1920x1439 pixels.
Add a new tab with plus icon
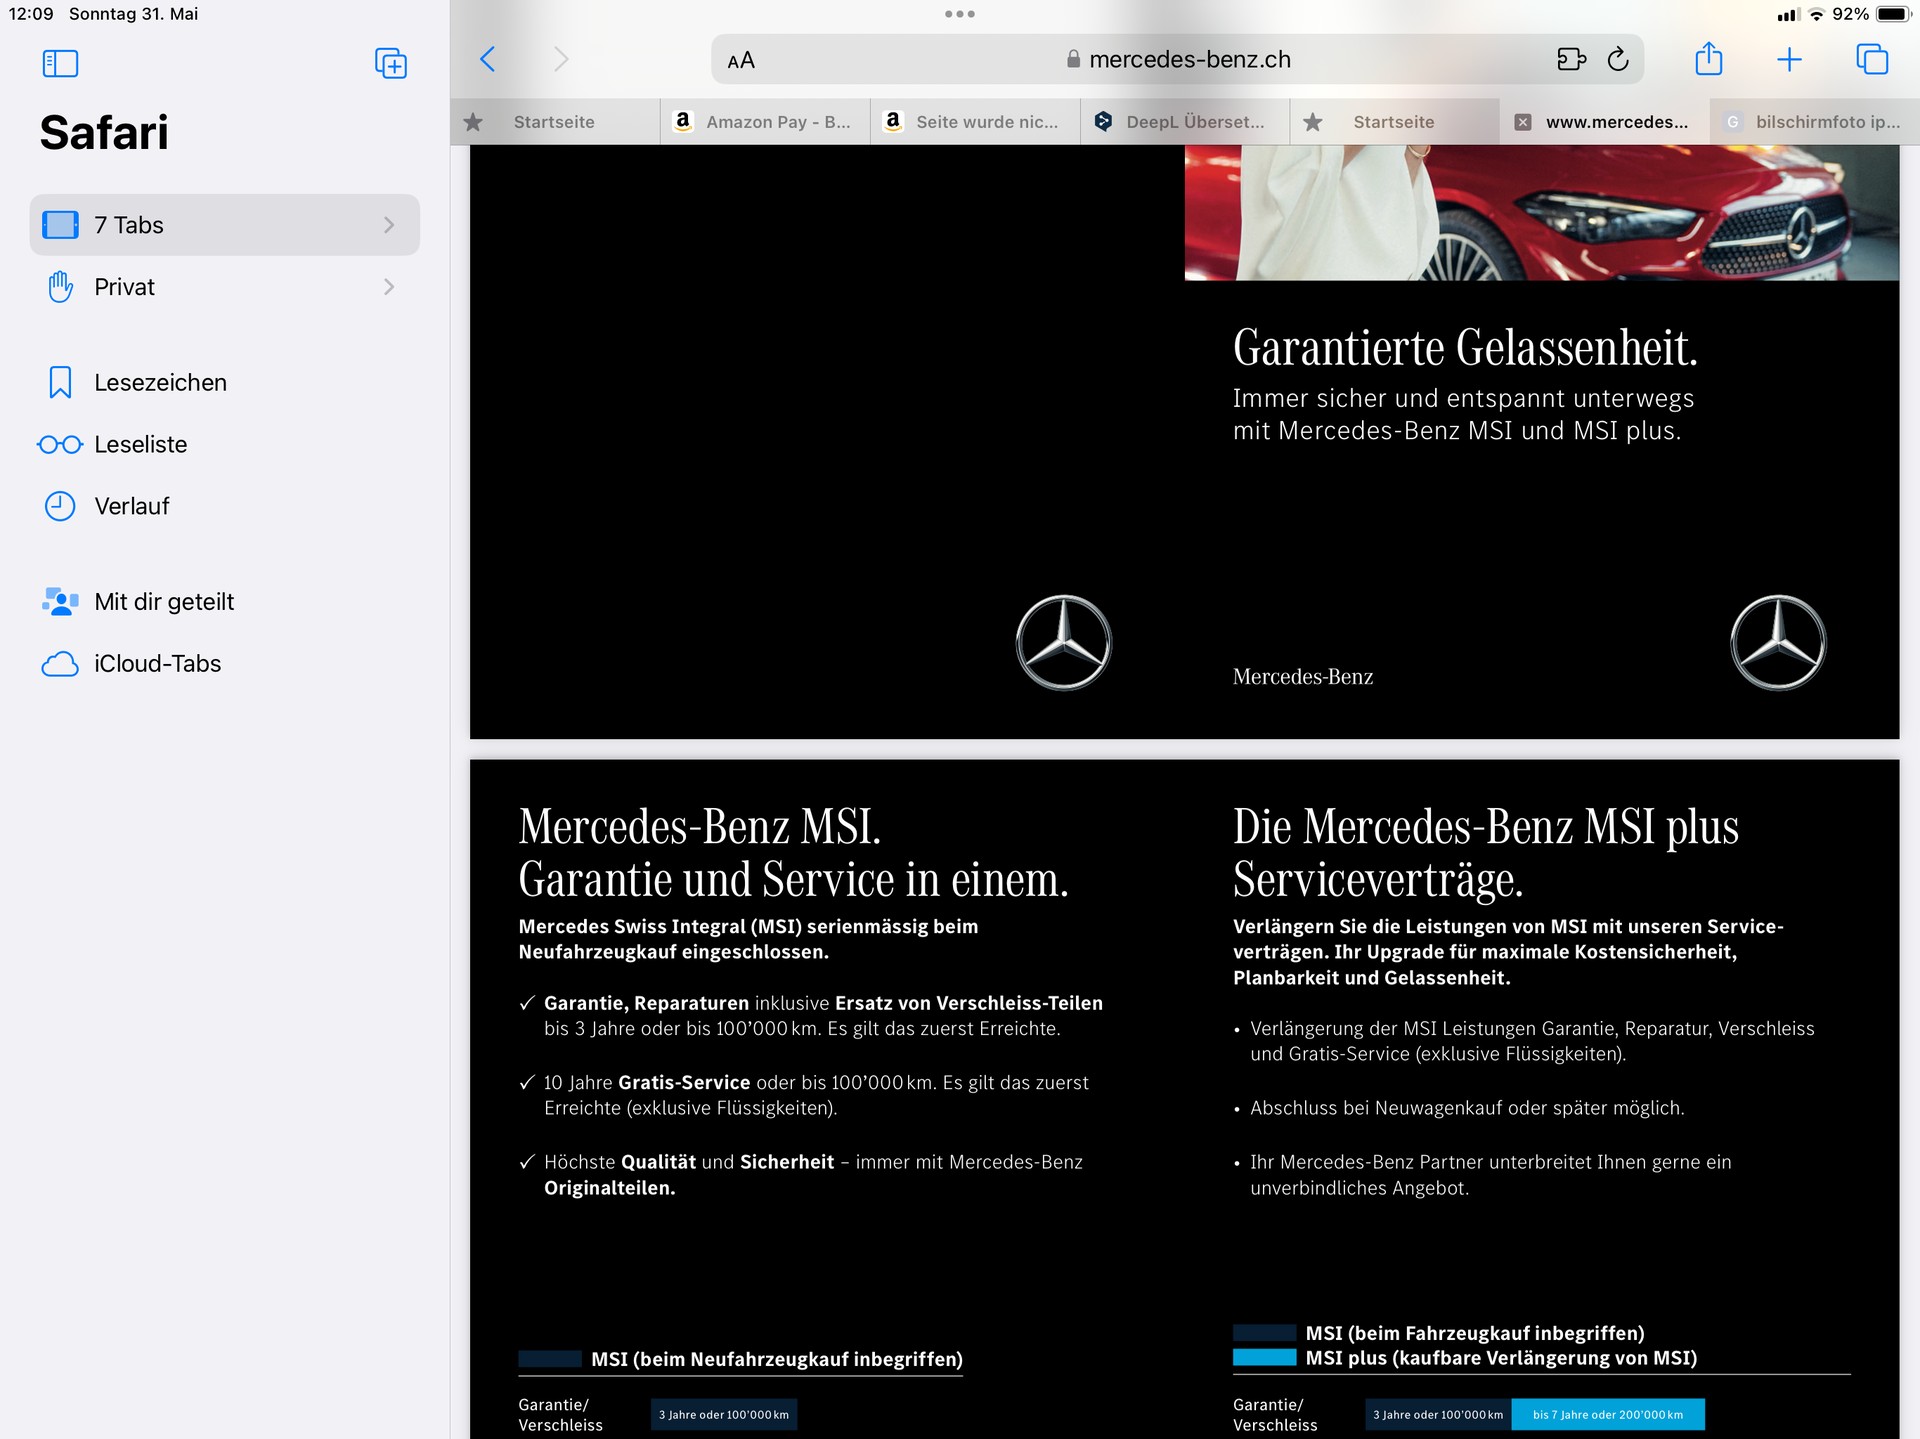1789,59
